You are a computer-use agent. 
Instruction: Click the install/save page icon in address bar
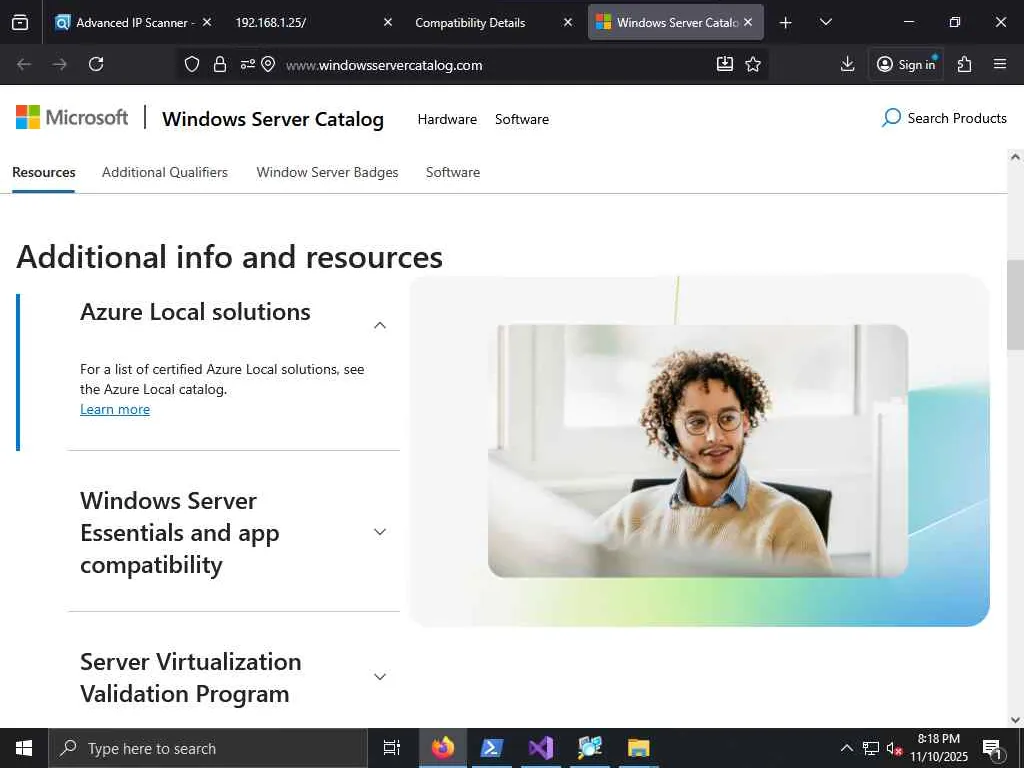[x=725, y=64]
